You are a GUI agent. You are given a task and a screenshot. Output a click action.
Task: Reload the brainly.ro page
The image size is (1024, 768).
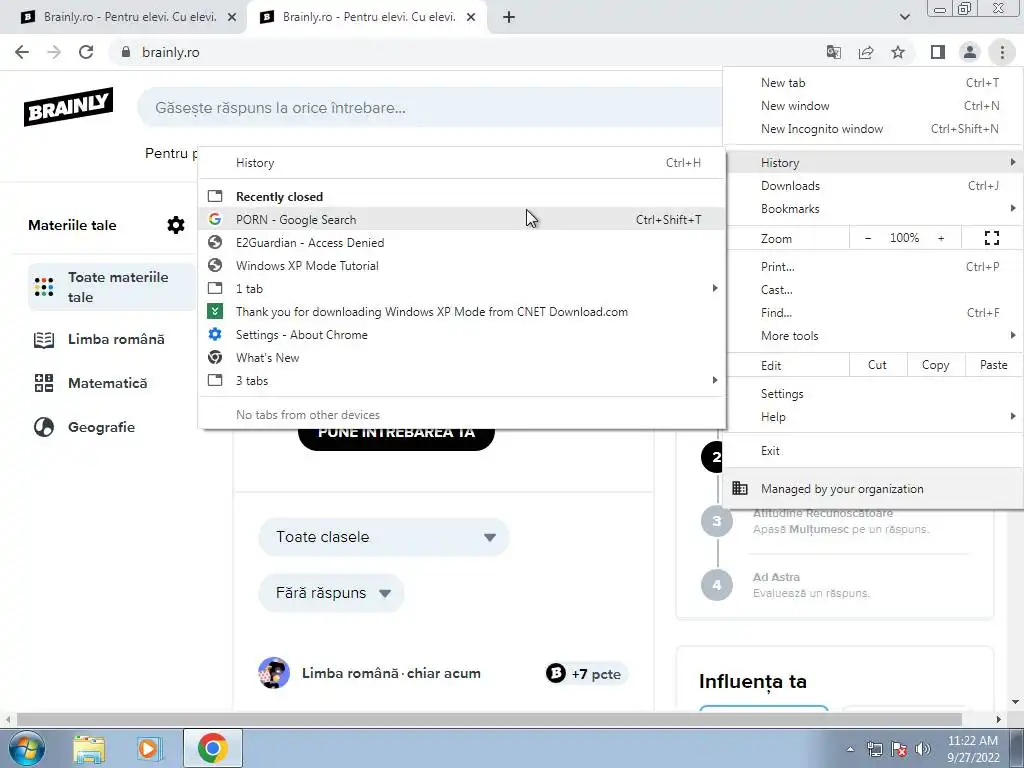[x=86, y=52]
